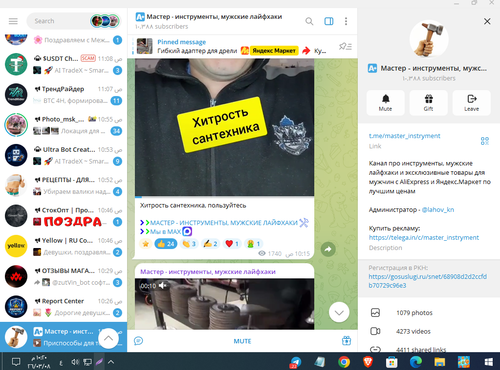Show the channel QR code icon
Screen dimensions: 500x370
pos(485,141)
